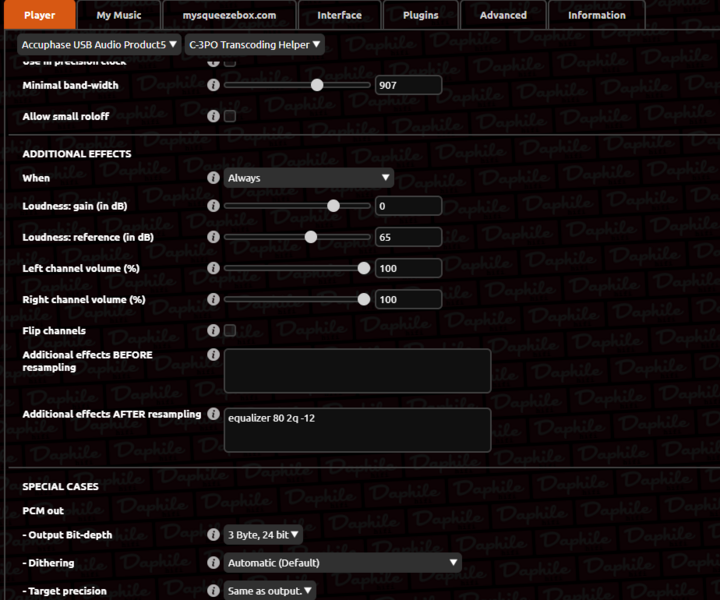Open the Dithering Automatic (Default) dropdown
Image resolution: width=720 pixels, height=600 pixels.
tap(342, 563)
